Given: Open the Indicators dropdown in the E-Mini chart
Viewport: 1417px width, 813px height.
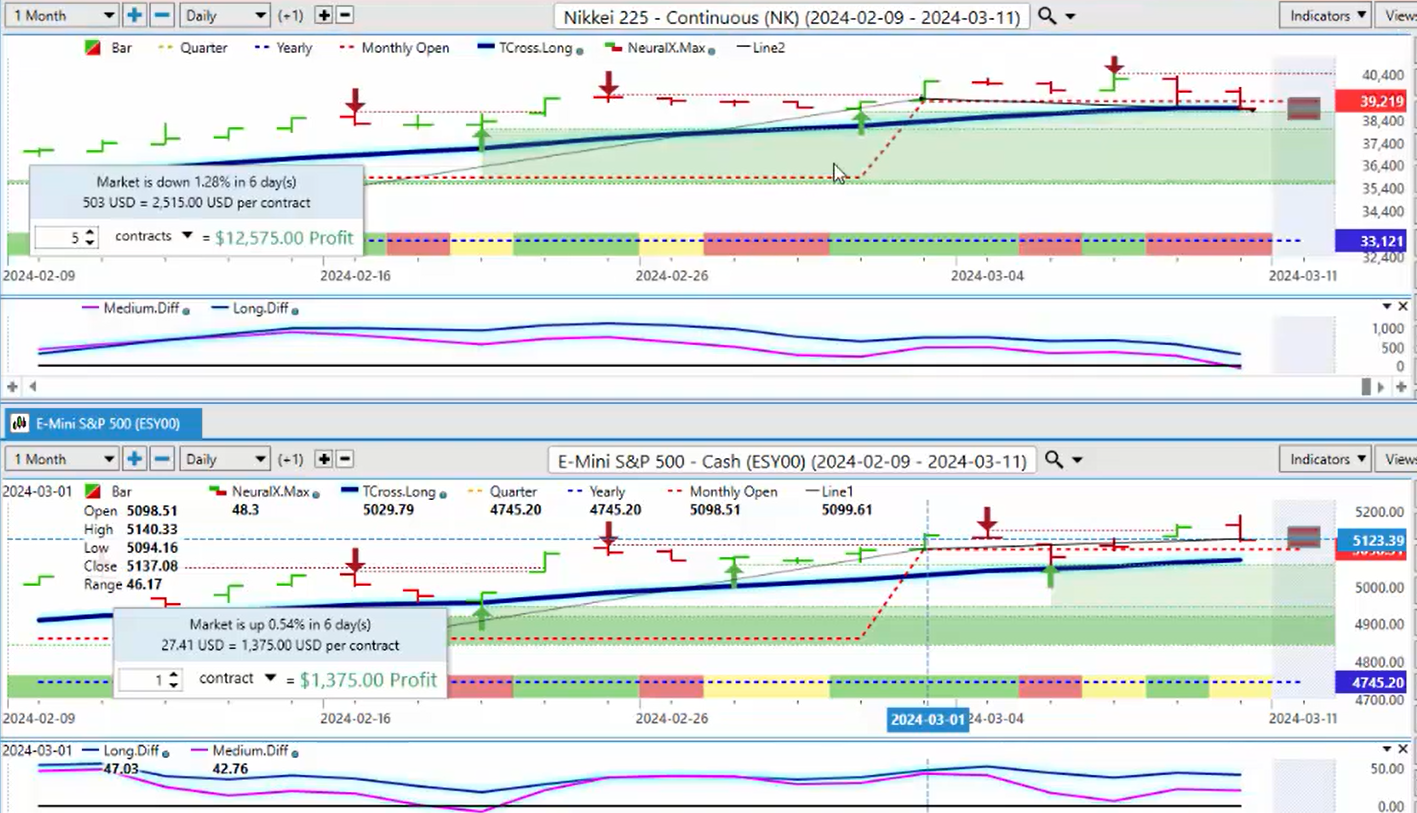Looking at the screenshot, I should click(1324, 459).
